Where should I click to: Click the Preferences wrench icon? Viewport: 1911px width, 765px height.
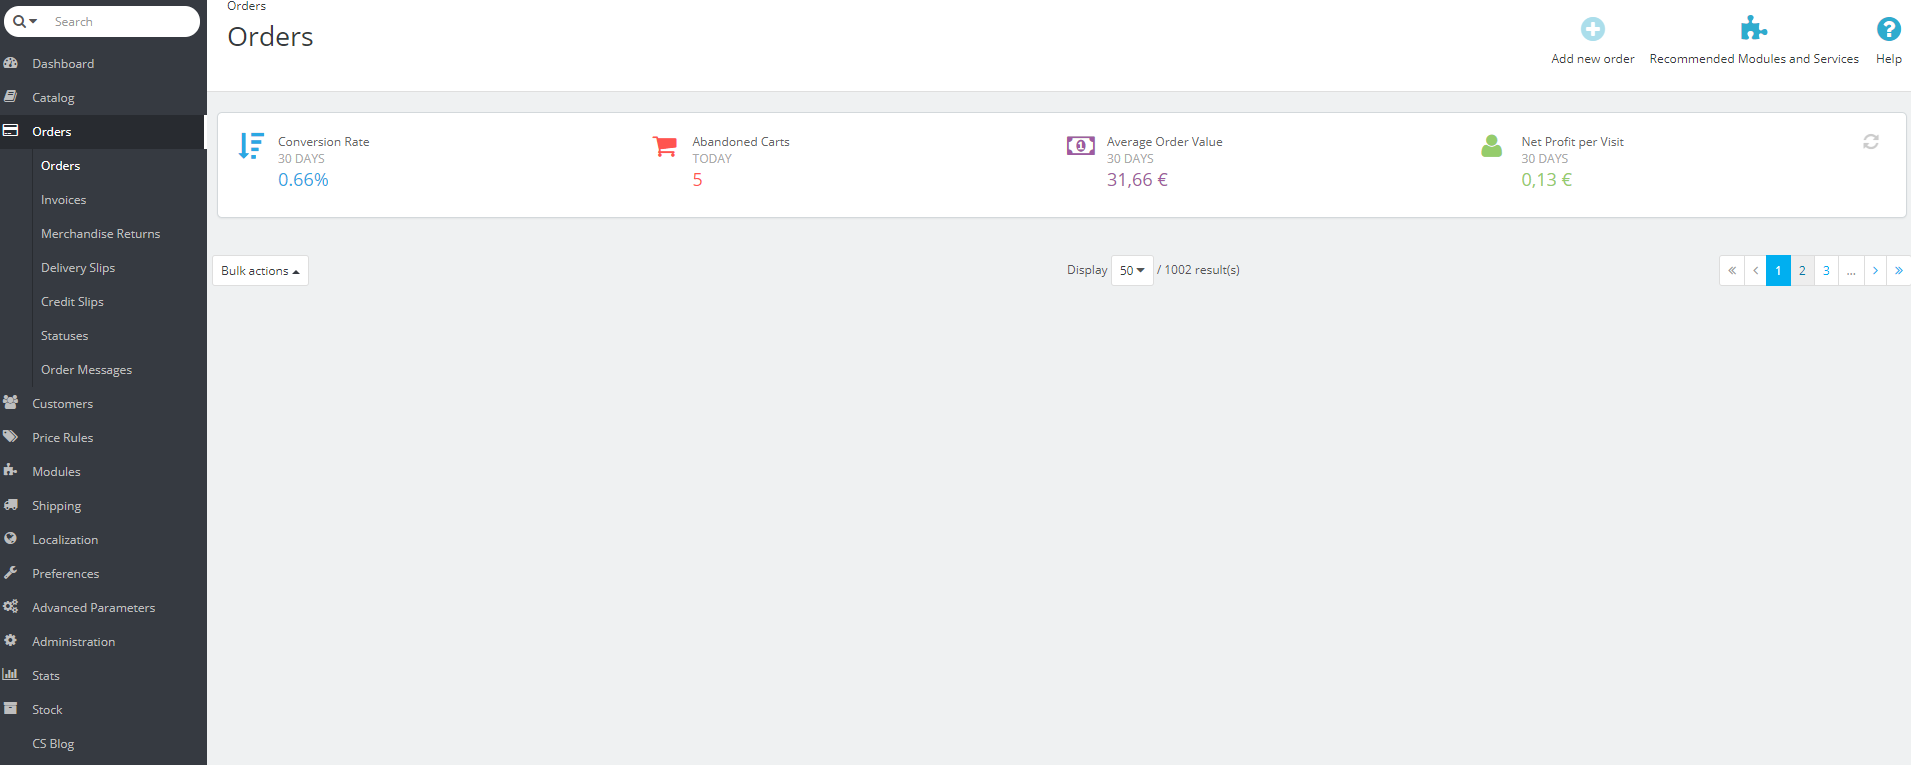pos(11,573)
